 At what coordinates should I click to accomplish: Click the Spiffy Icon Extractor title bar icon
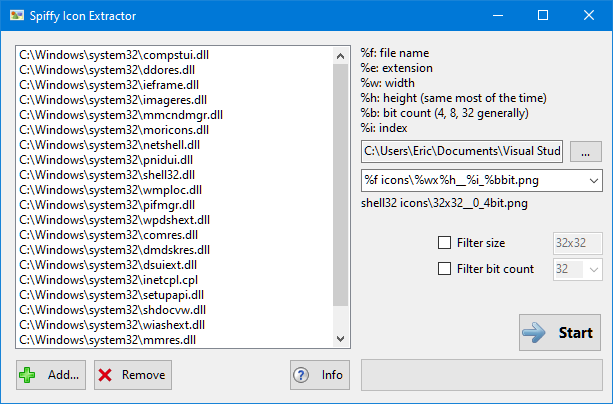pos(17,16)
